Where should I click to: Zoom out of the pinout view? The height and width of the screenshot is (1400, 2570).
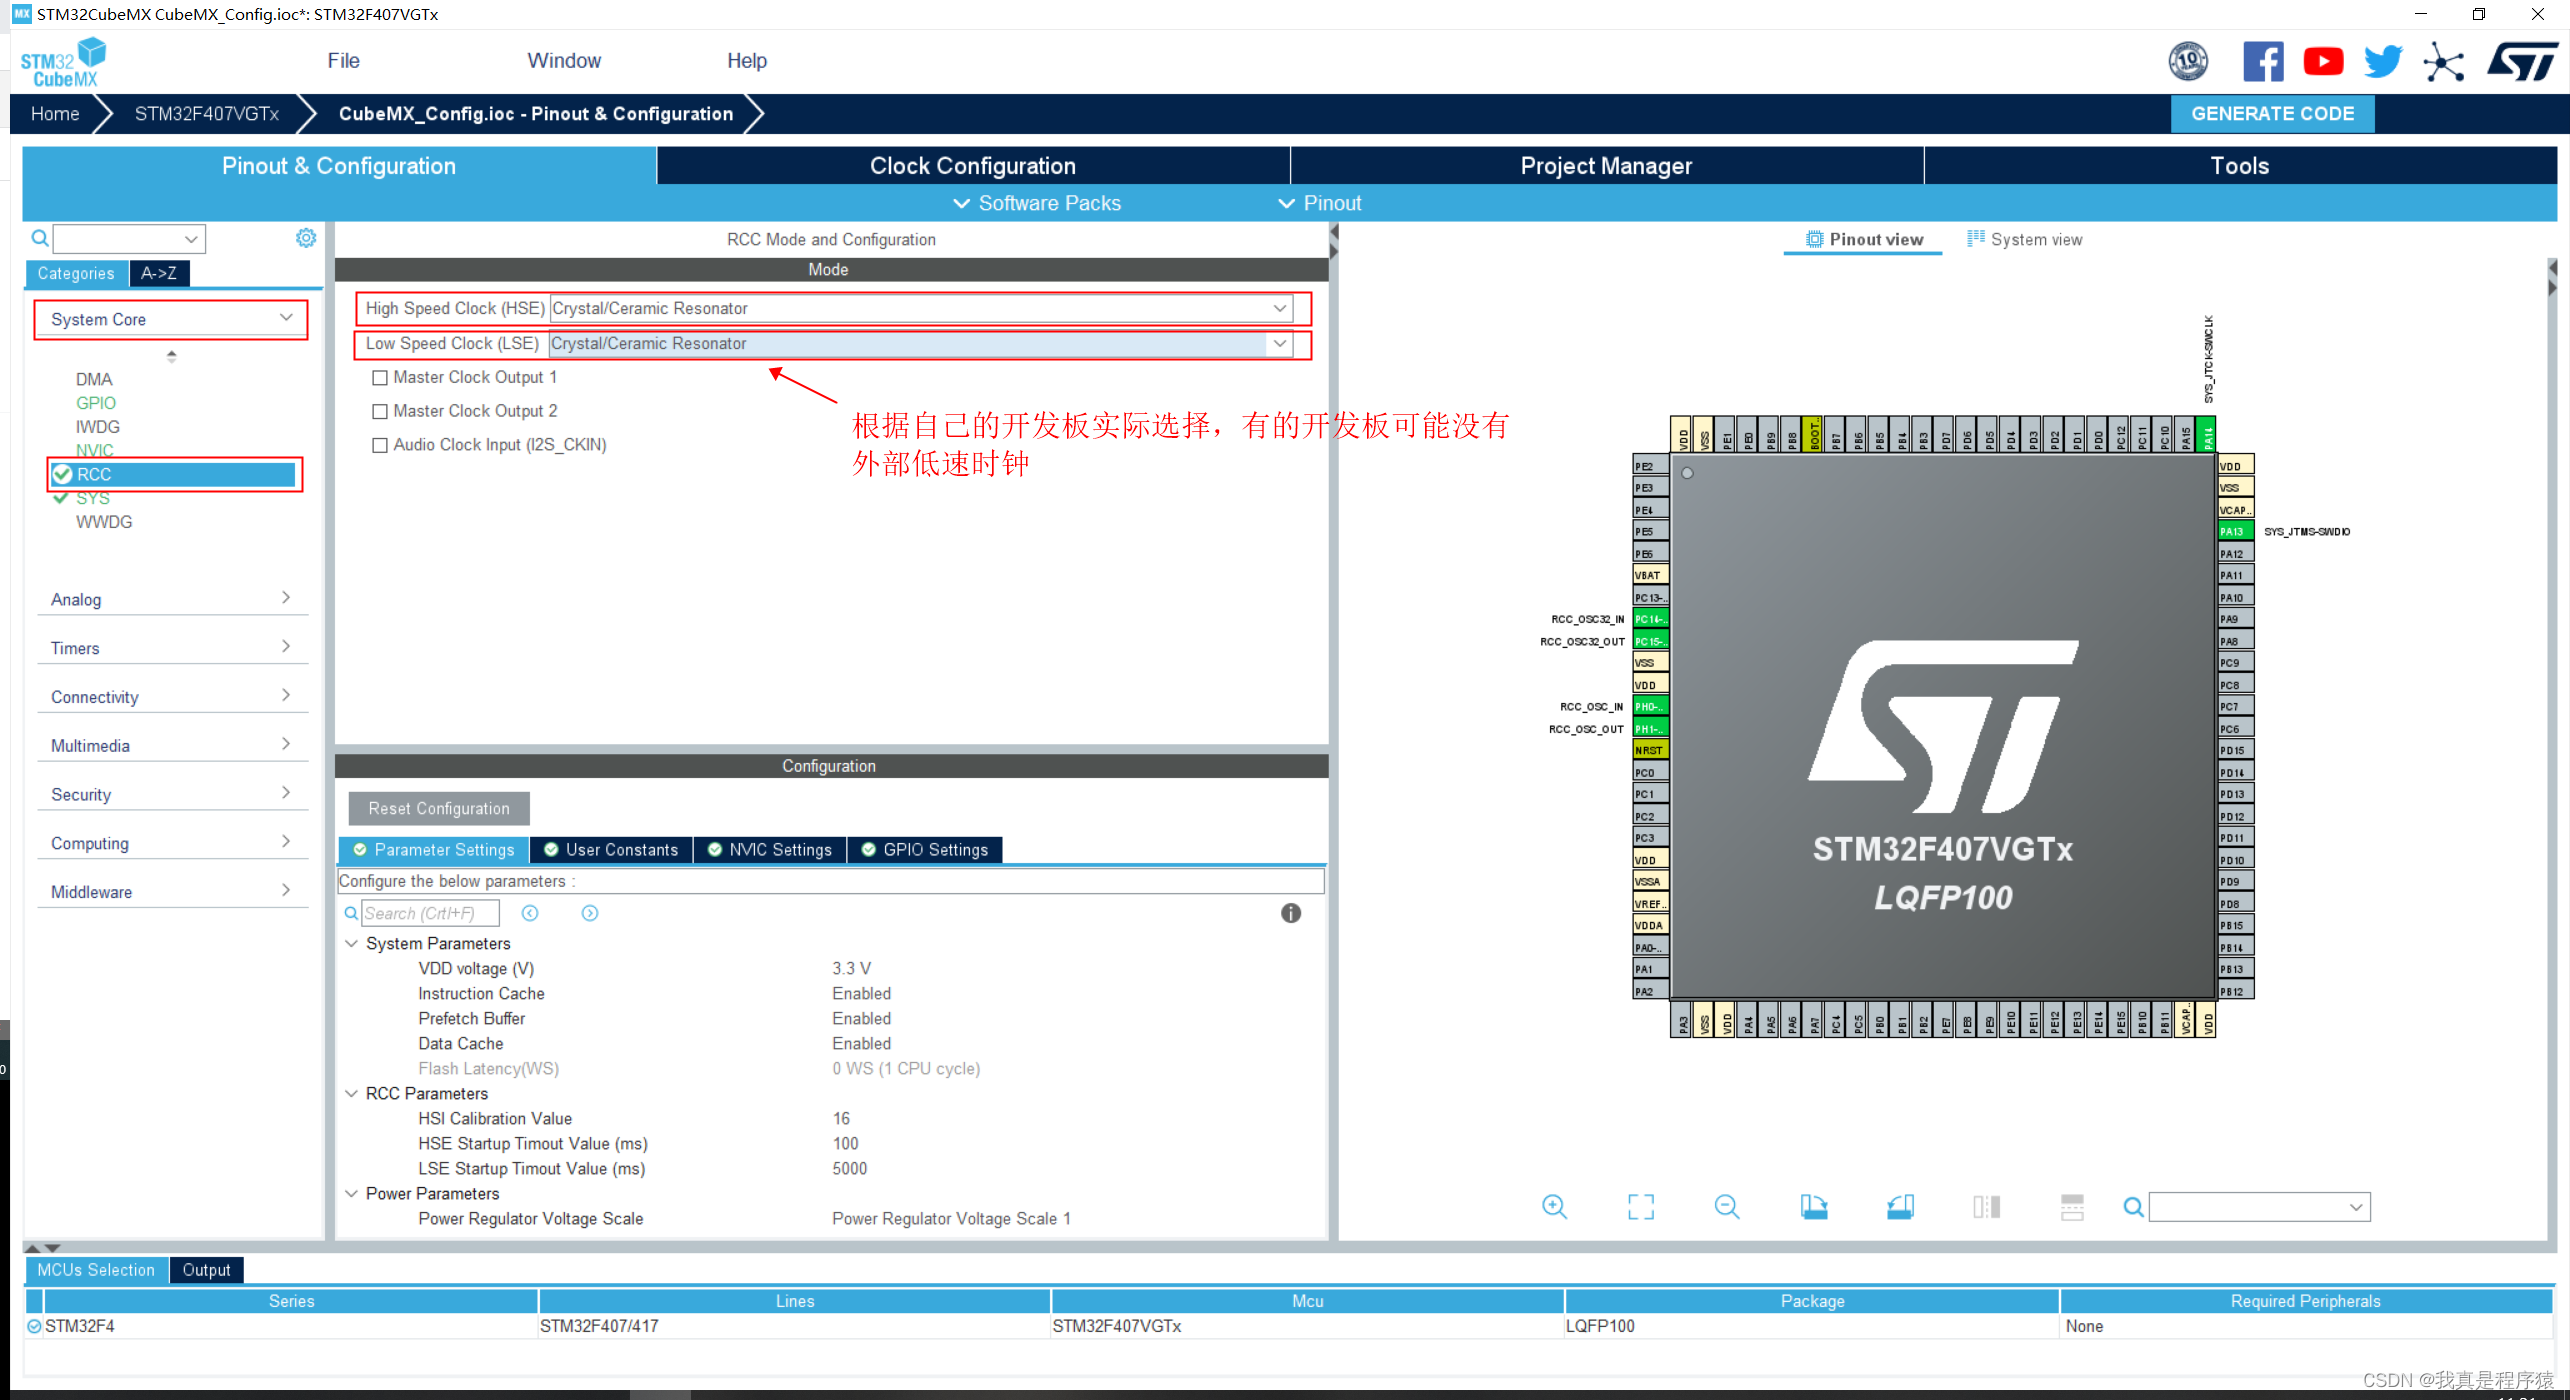coord(1727,1207)
